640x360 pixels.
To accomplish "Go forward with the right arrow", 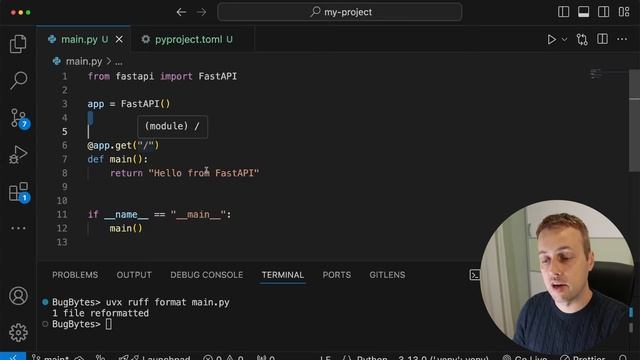I will (x=201, y=12).
